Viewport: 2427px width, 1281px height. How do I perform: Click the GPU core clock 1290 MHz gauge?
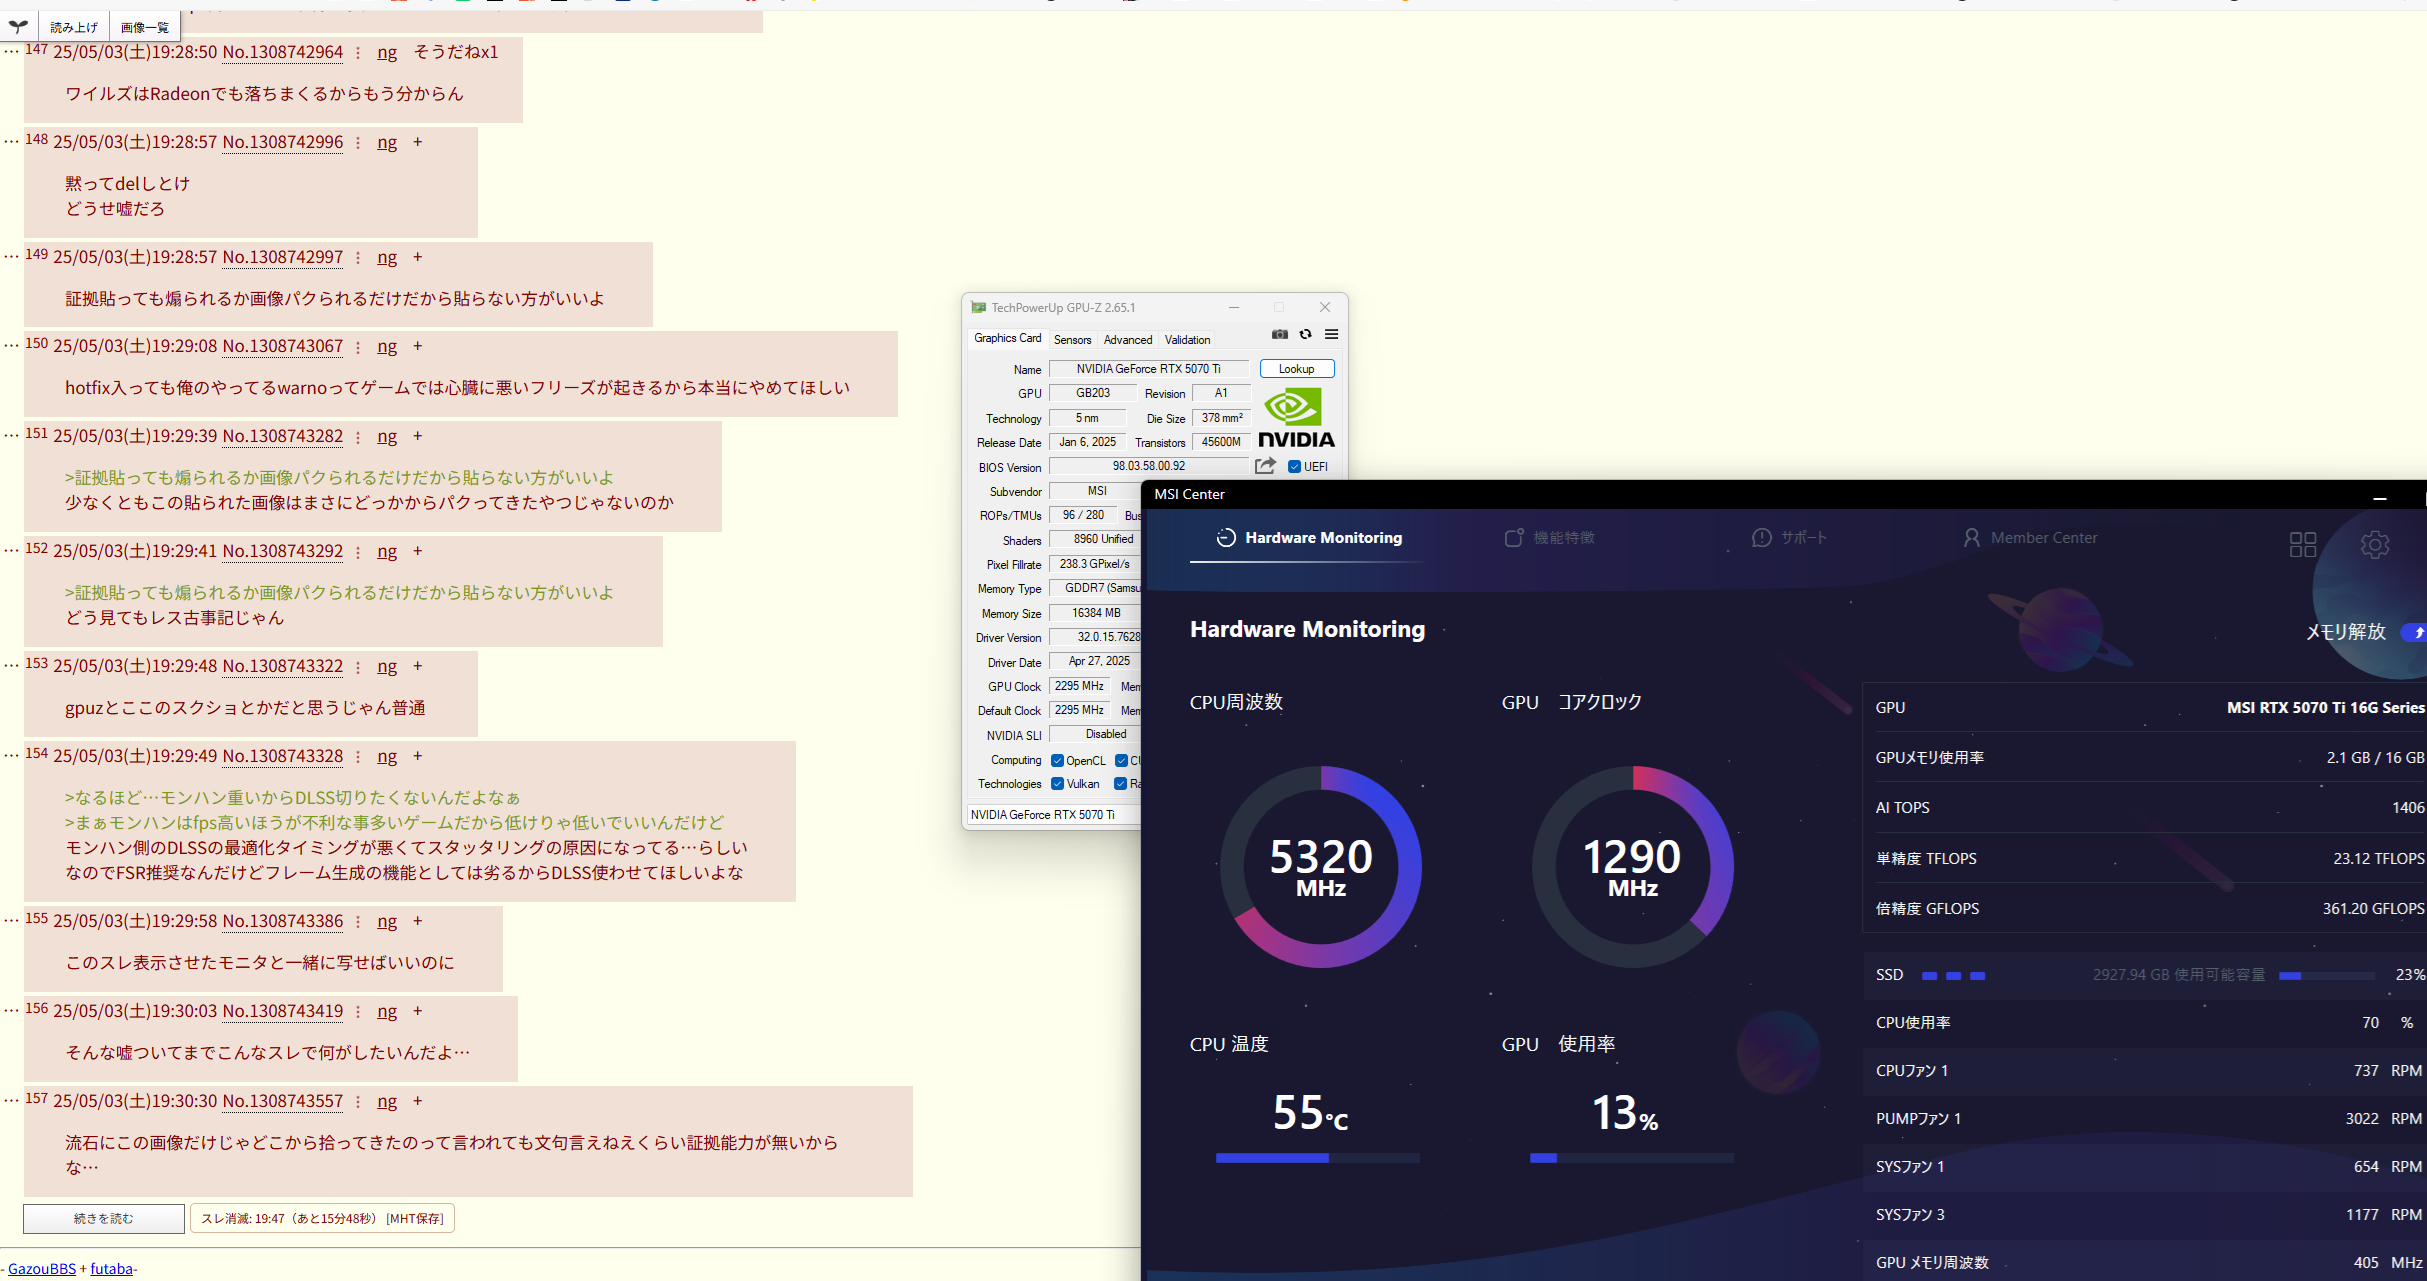click(1633, 867)
